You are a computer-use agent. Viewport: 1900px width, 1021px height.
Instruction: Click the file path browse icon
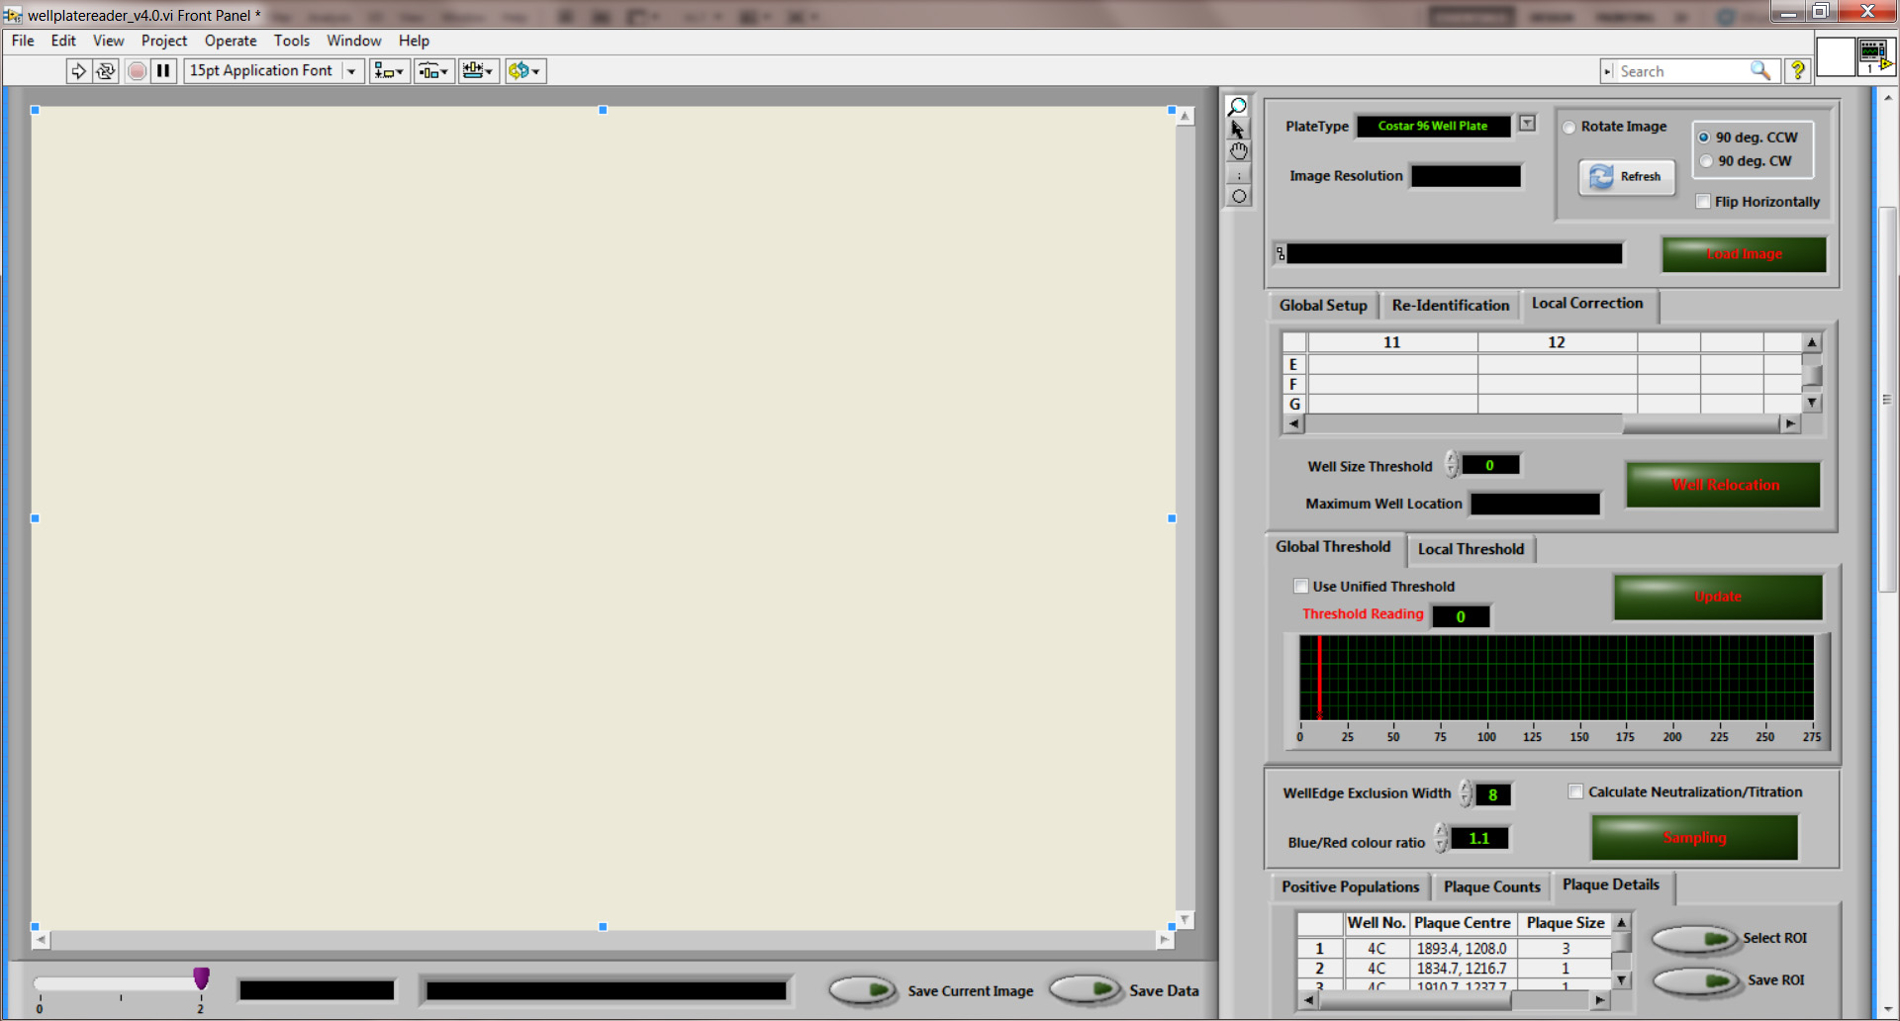tap(1280, 254)
